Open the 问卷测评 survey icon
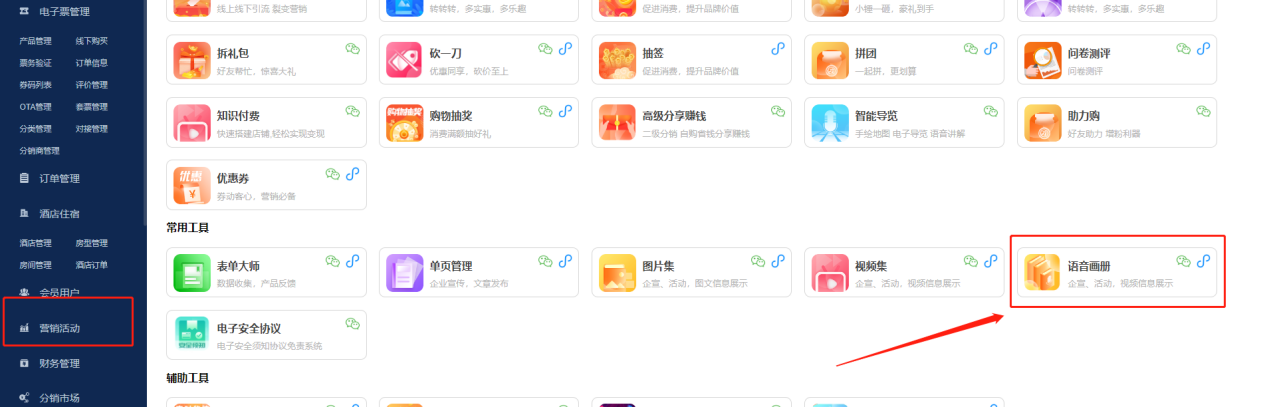 tap(1042, 60)
